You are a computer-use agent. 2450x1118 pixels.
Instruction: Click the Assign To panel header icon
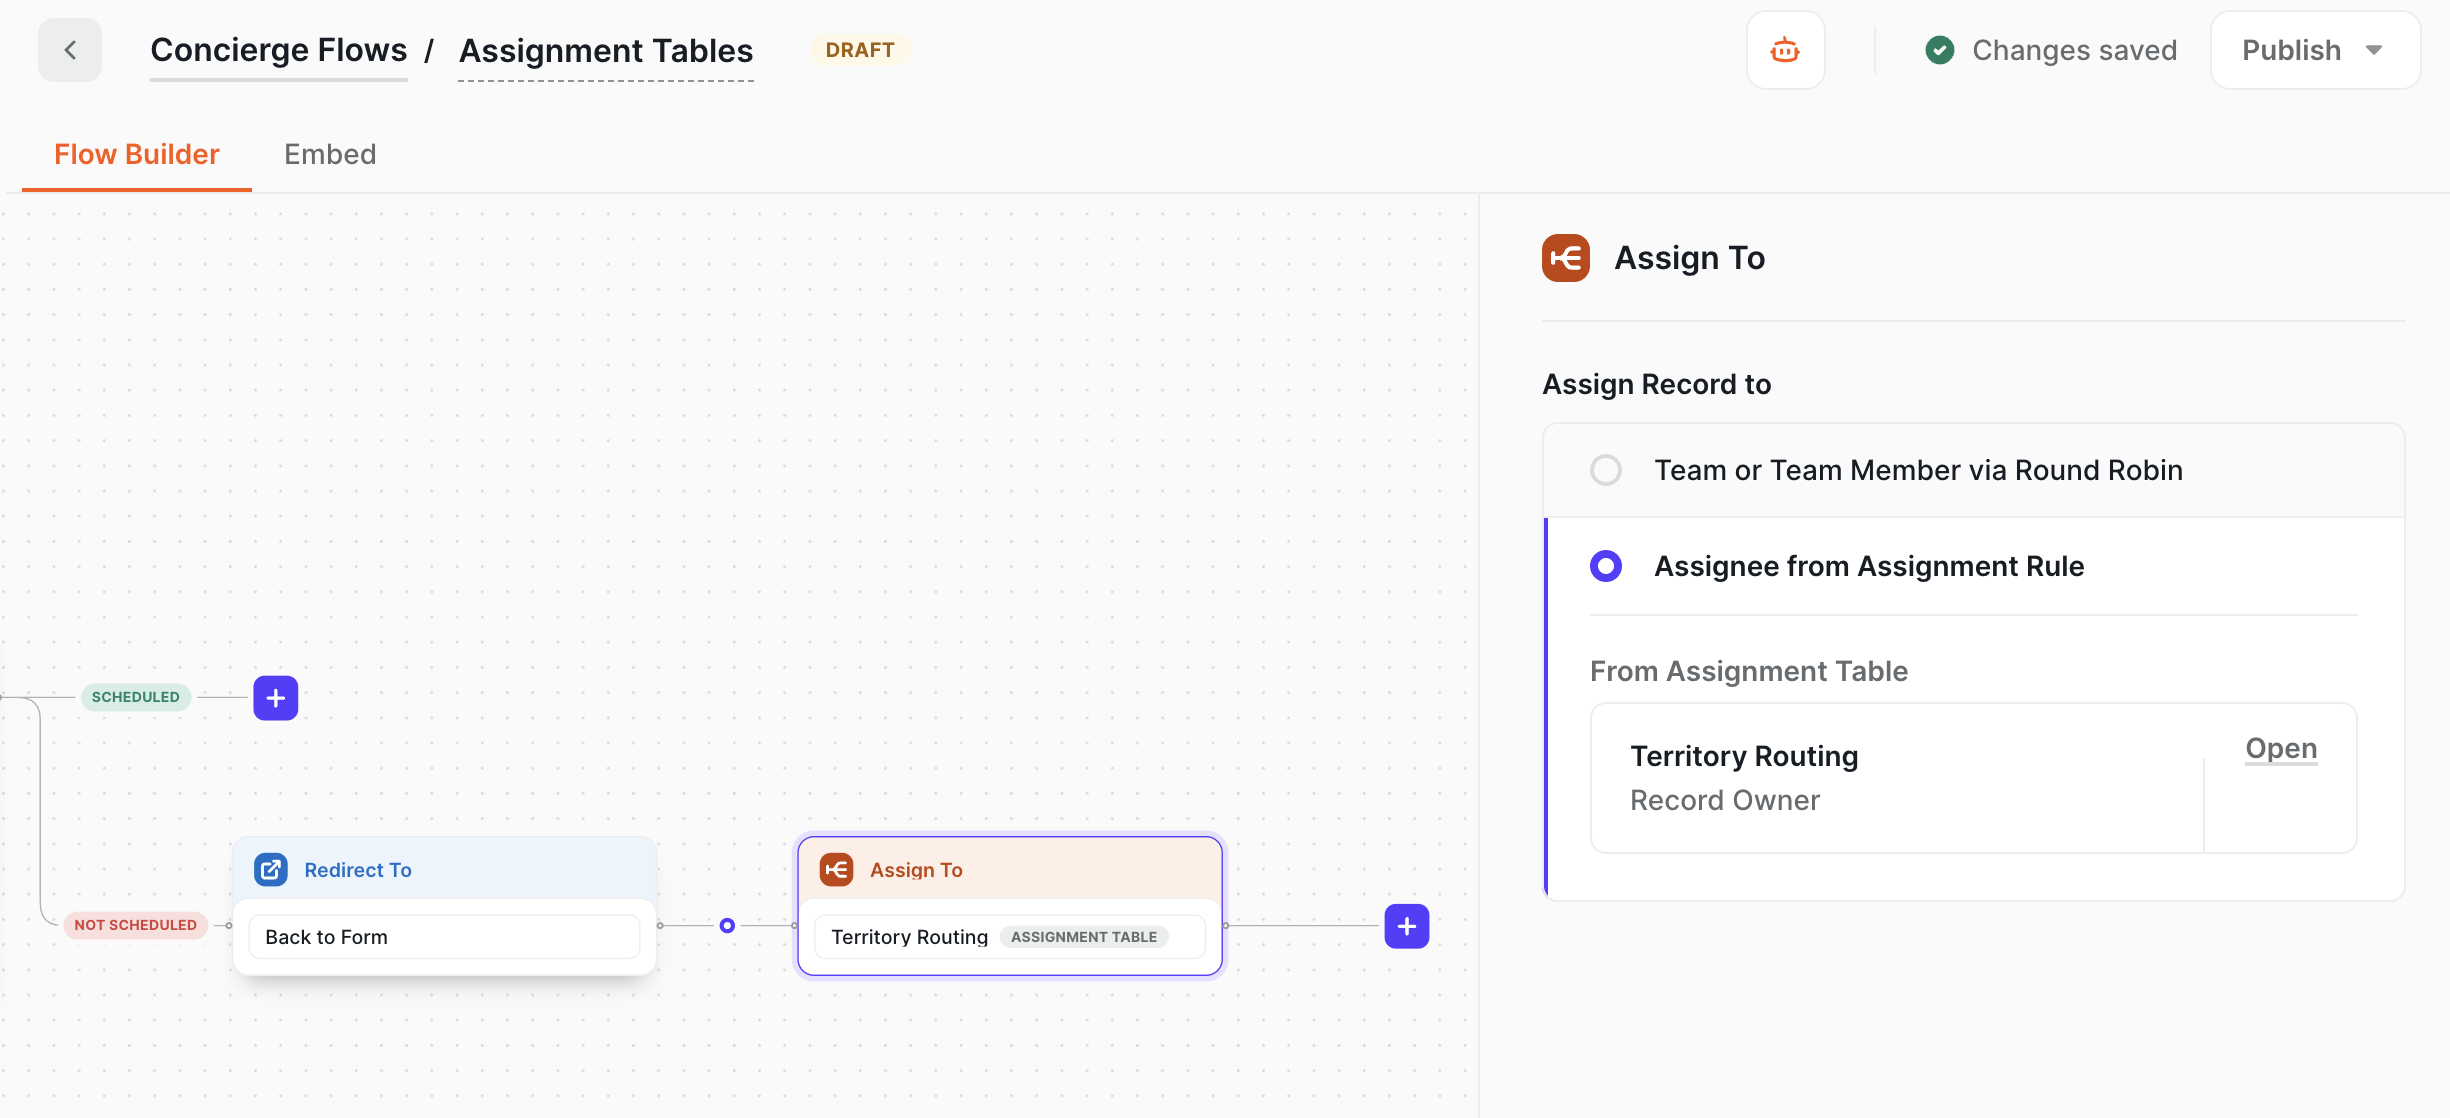coord(1566,258)
